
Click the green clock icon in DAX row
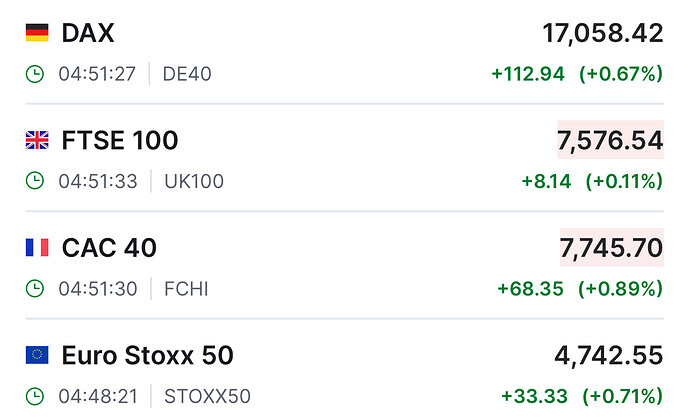(x=35, y=73)
